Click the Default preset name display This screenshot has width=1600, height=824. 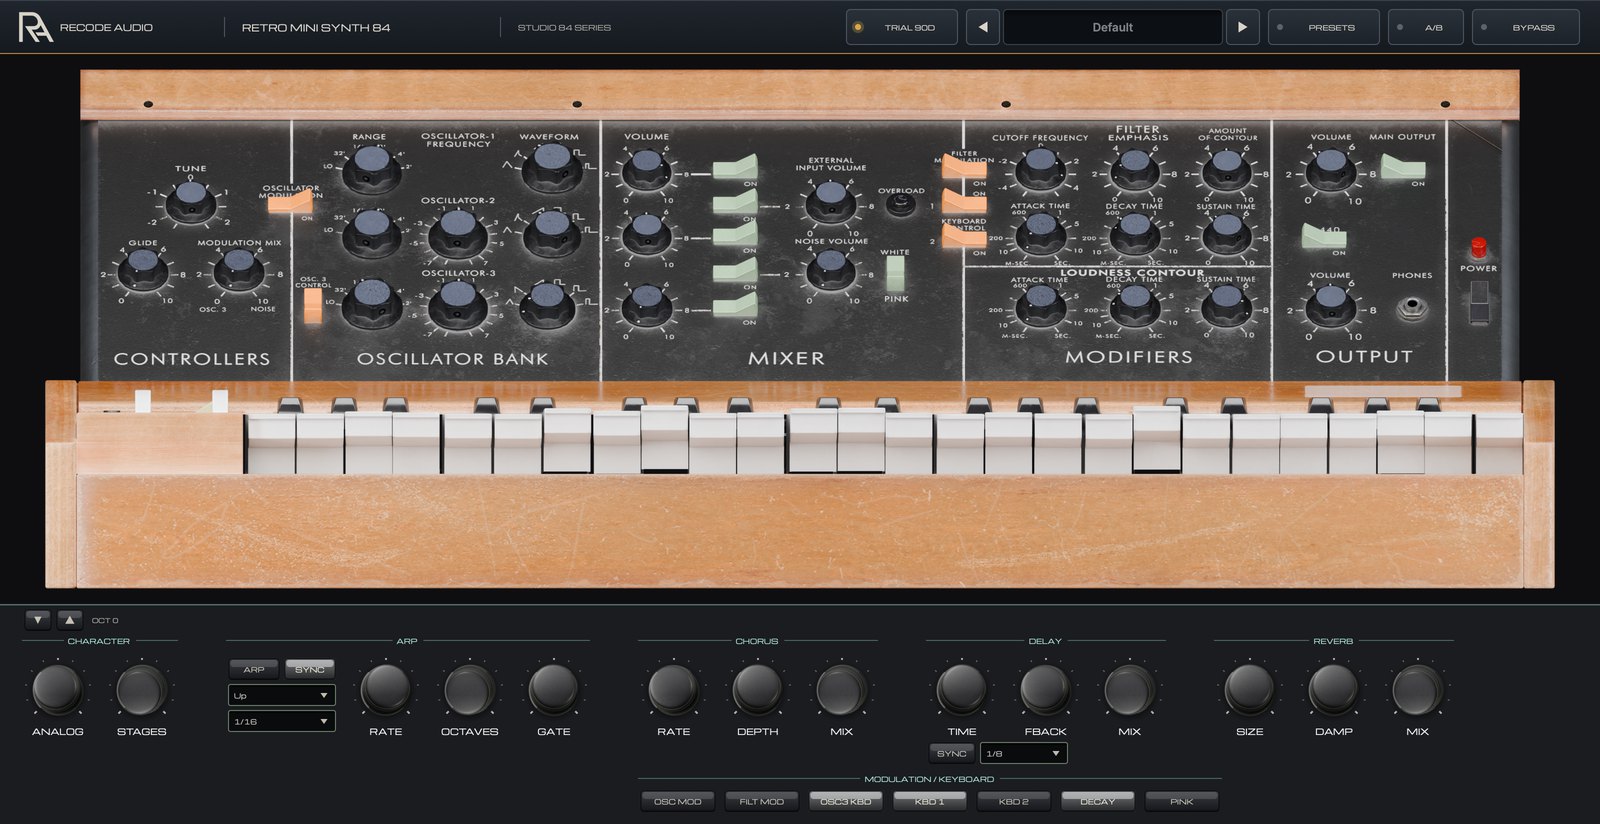(1113, 27)
